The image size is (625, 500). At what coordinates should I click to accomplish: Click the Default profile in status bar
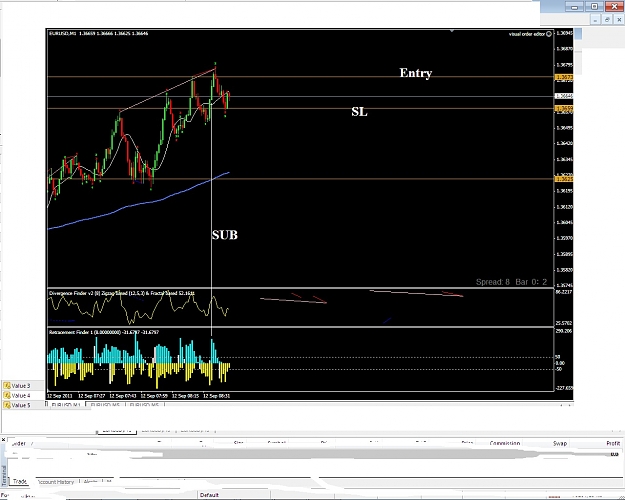click(x=209, y=495)
